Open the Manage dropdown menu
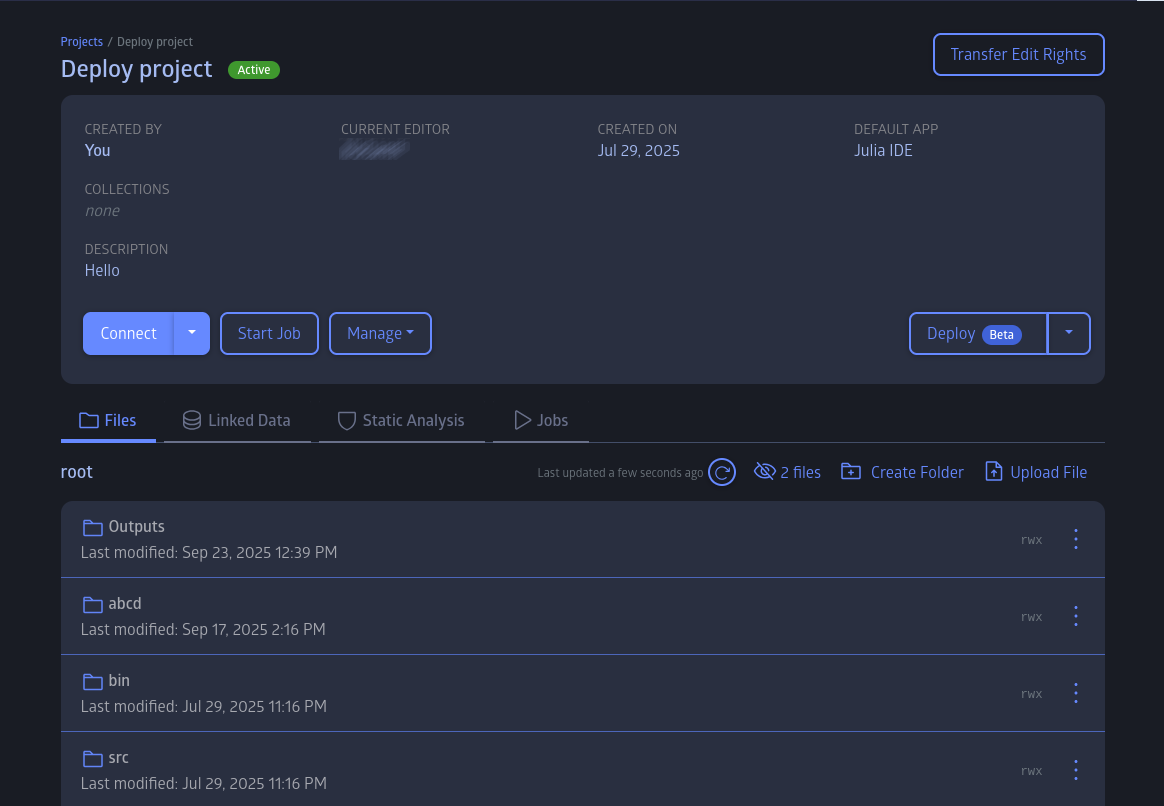The height and width of the screenshot is (806, 1164). 380,333
